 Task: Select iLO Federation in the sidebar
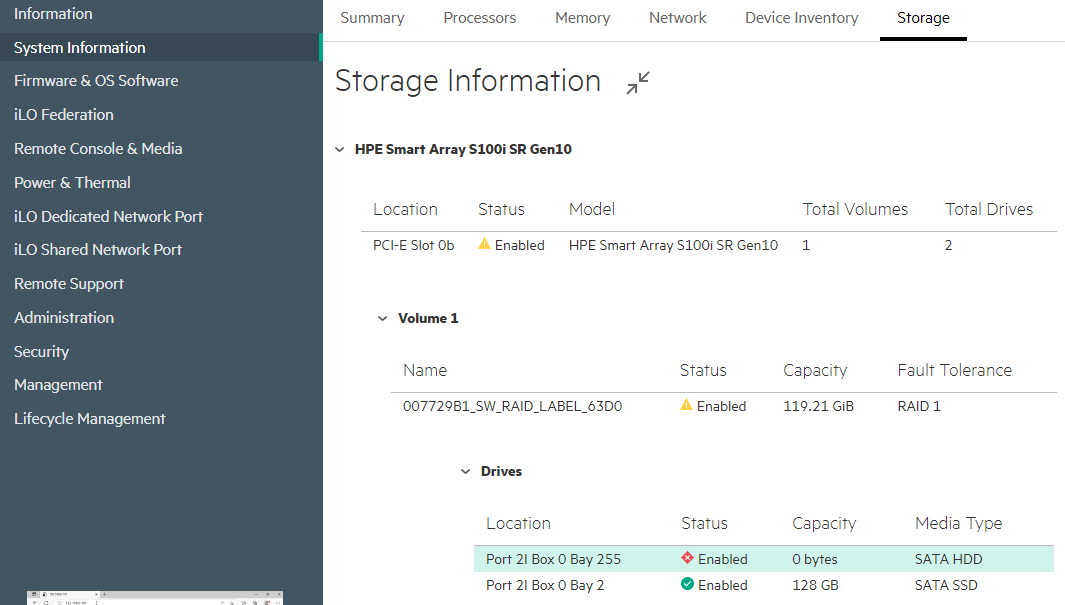63,114
